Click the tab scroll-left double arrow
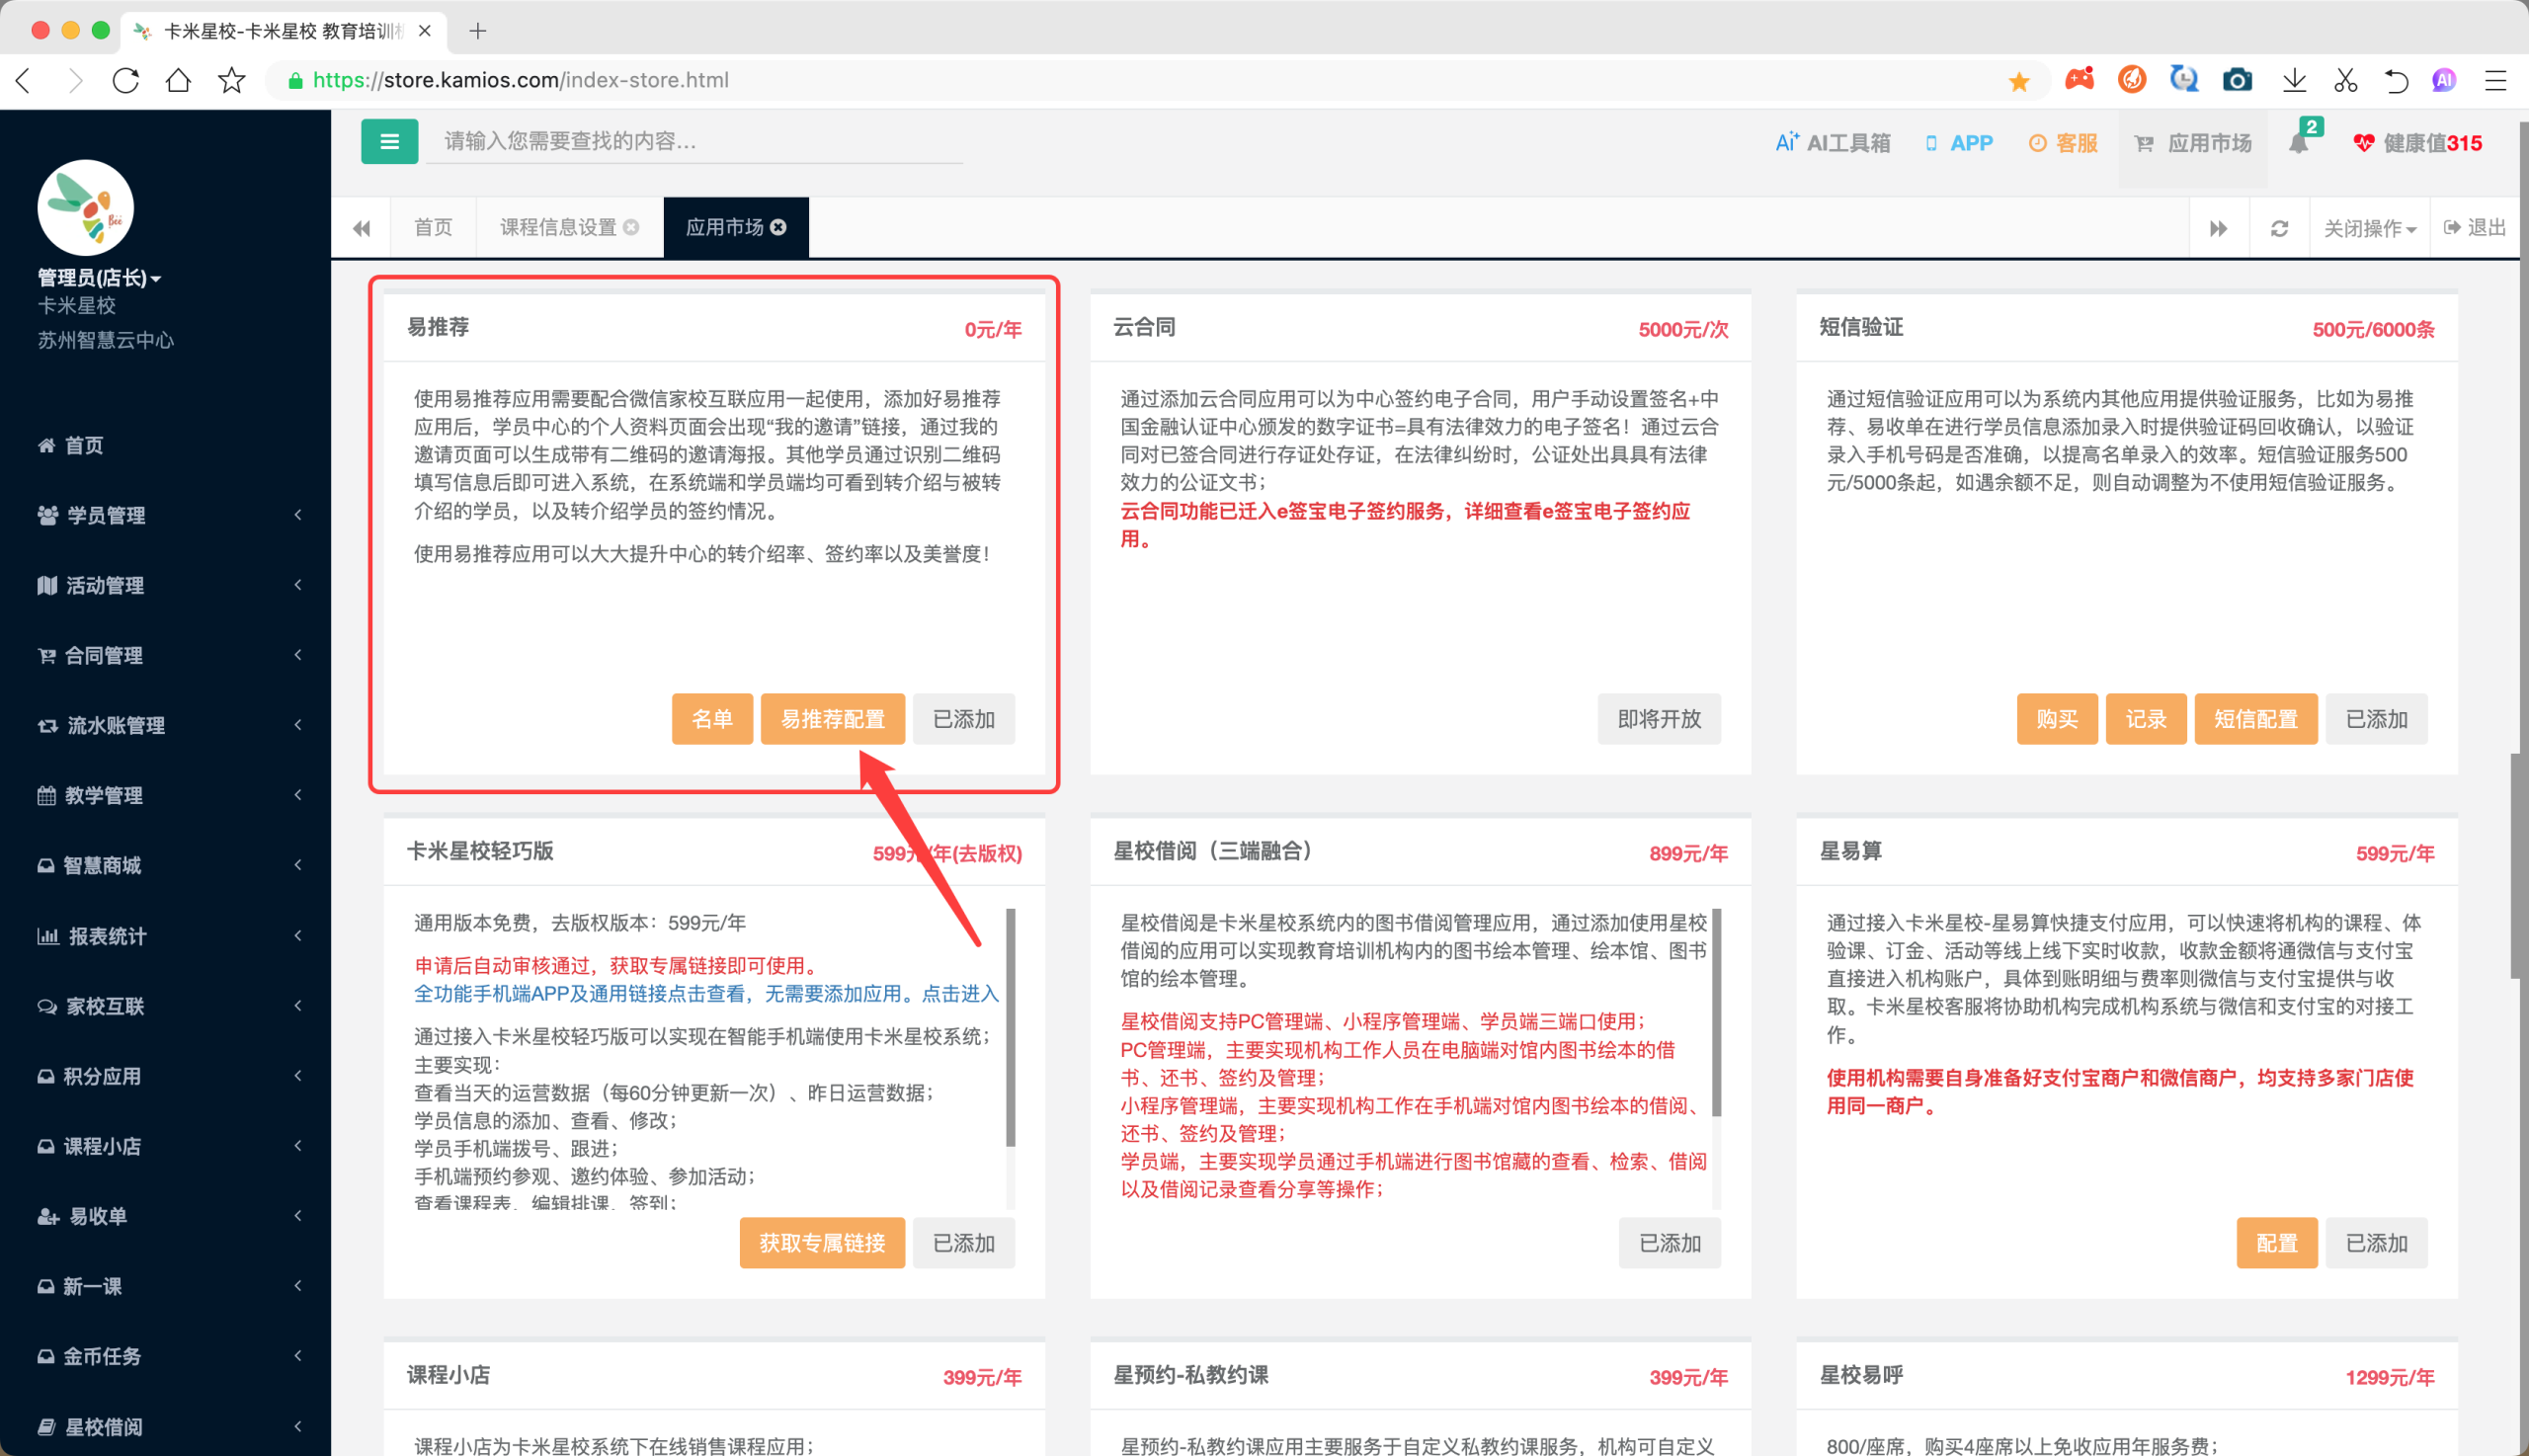 (x=361, y=228)
